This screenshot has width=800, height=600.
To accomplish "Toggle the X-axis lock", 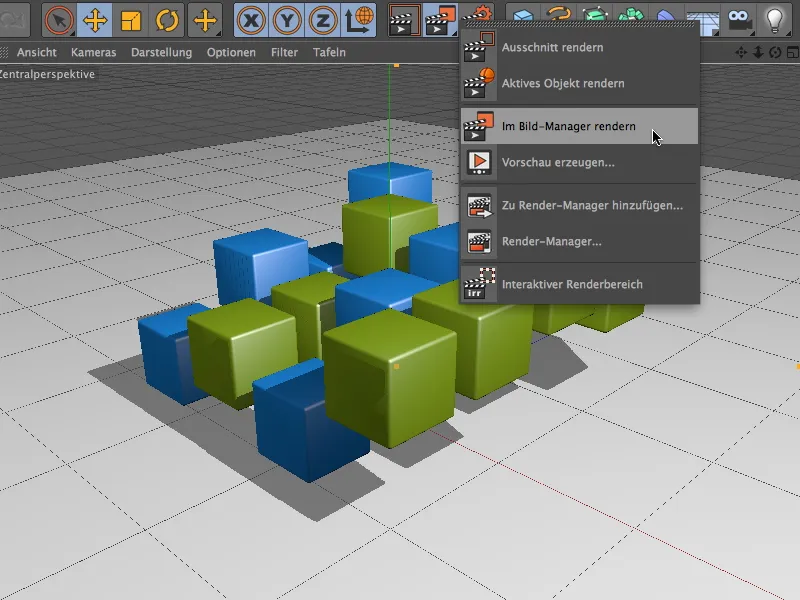I will (250, 16).
